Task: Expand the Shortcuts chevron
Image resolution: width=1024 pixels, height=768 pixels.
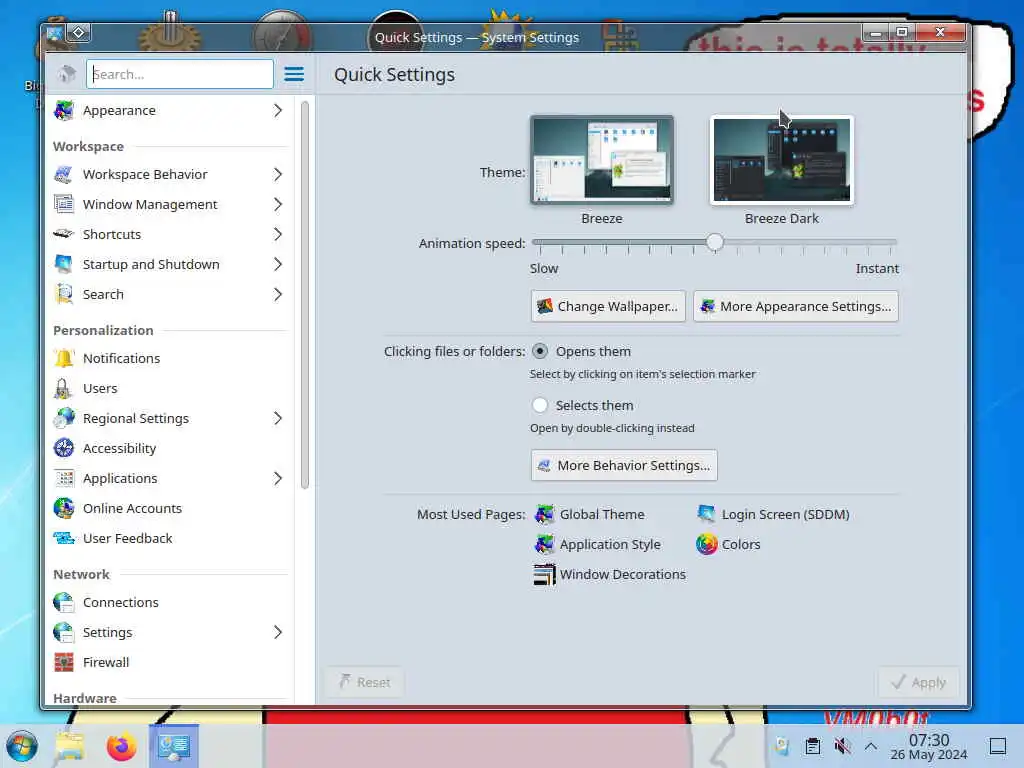Action: [278, 234]
